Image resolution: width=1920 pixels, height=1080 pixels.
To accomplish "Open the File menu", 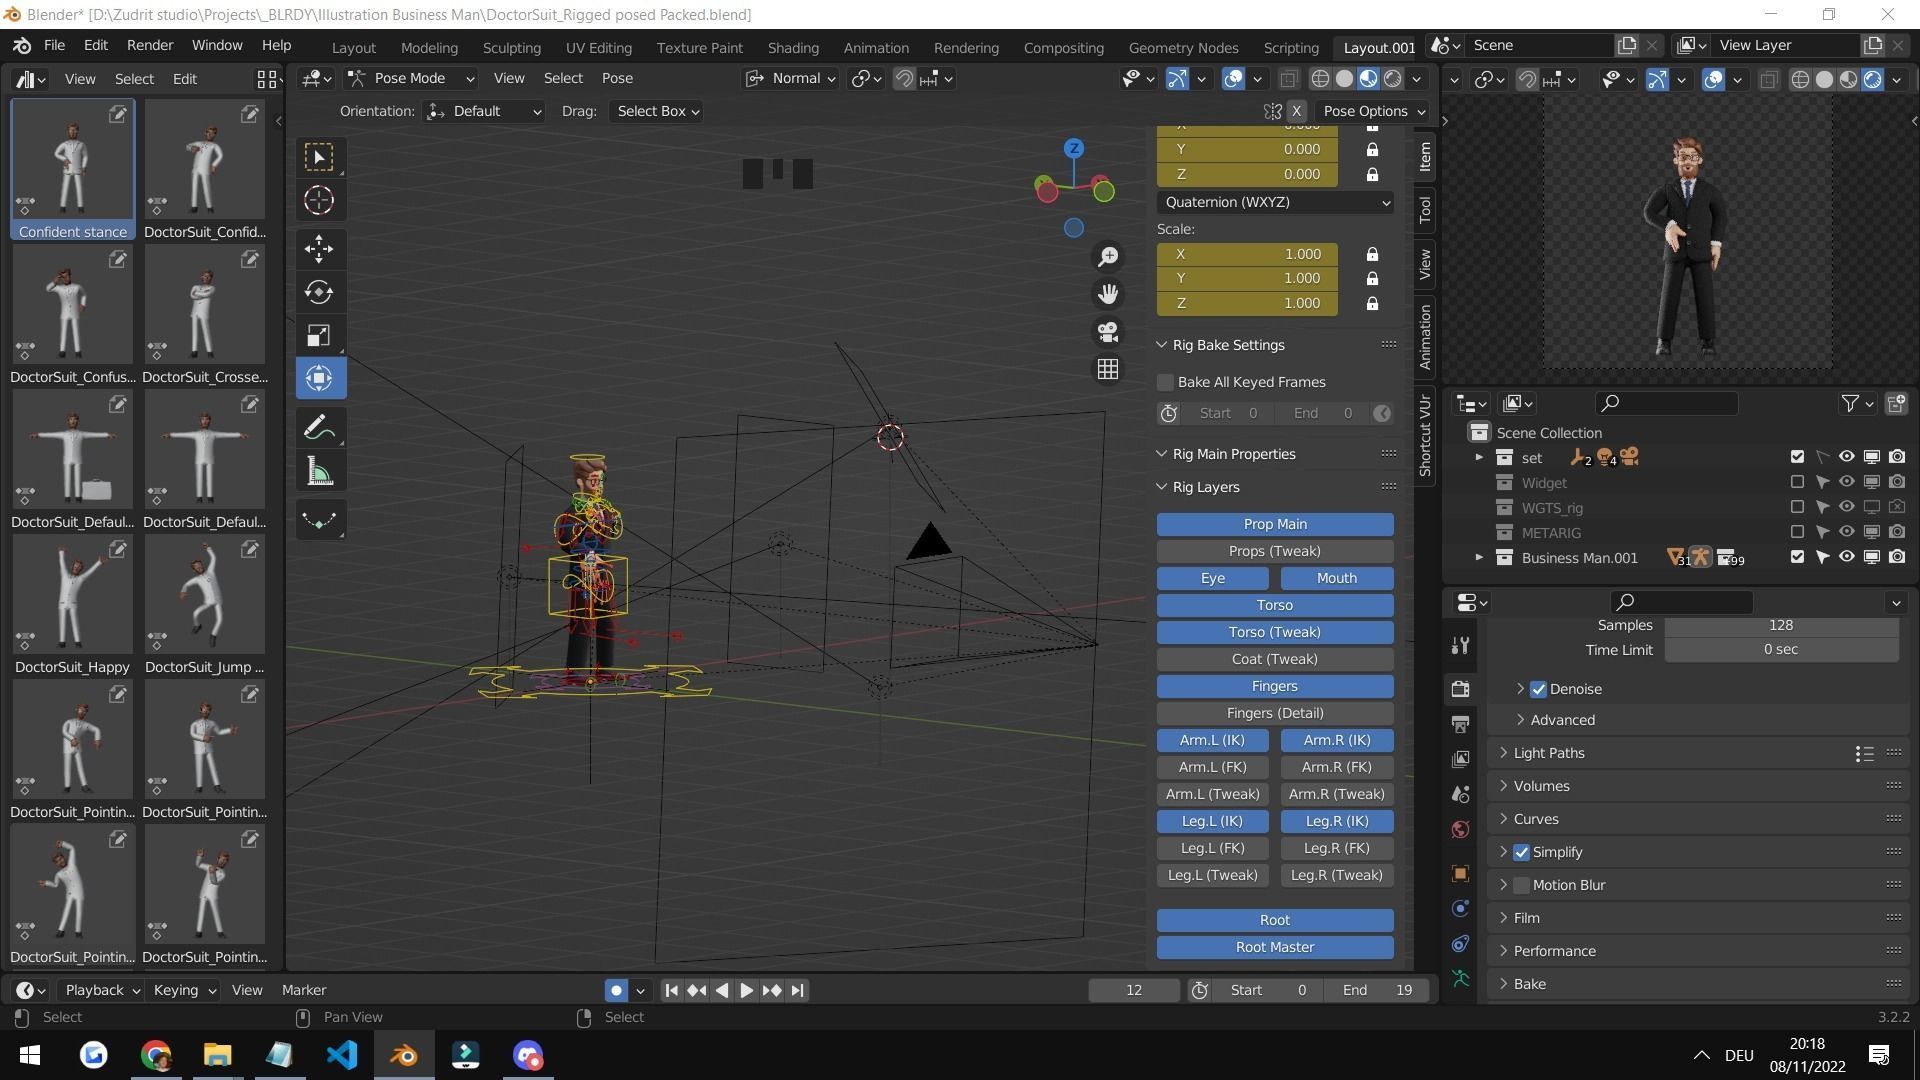I will (54, 45).
